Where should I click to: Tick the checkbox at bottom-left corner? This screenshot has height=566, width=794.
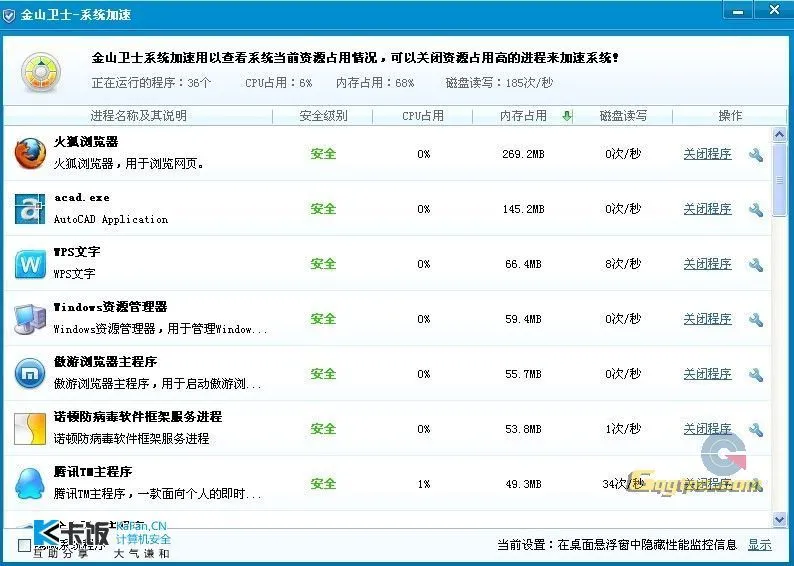25,545
